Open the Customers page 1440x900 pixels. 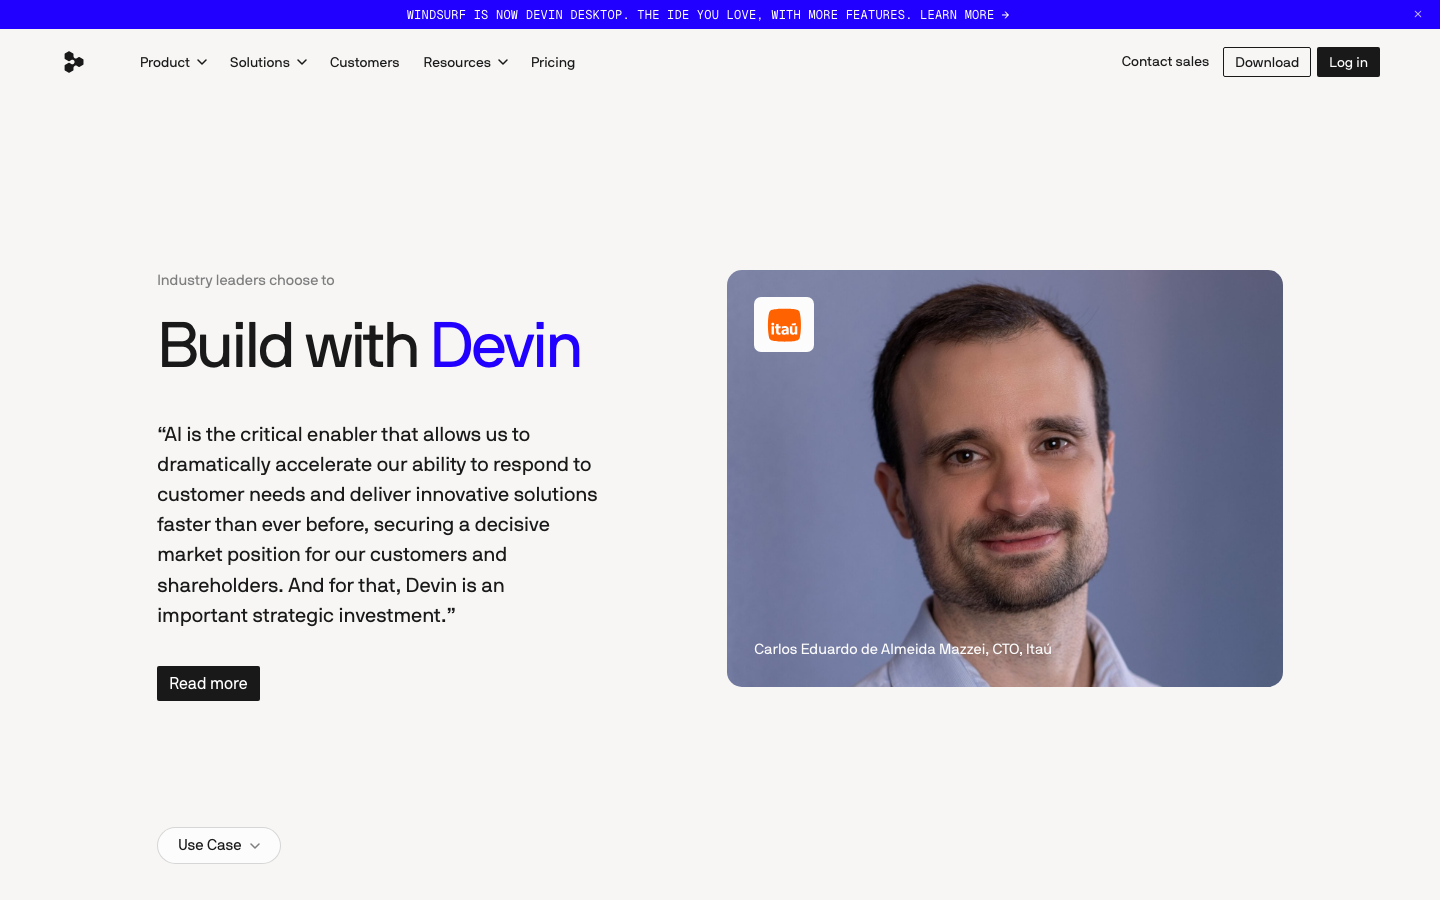(364, 62)
